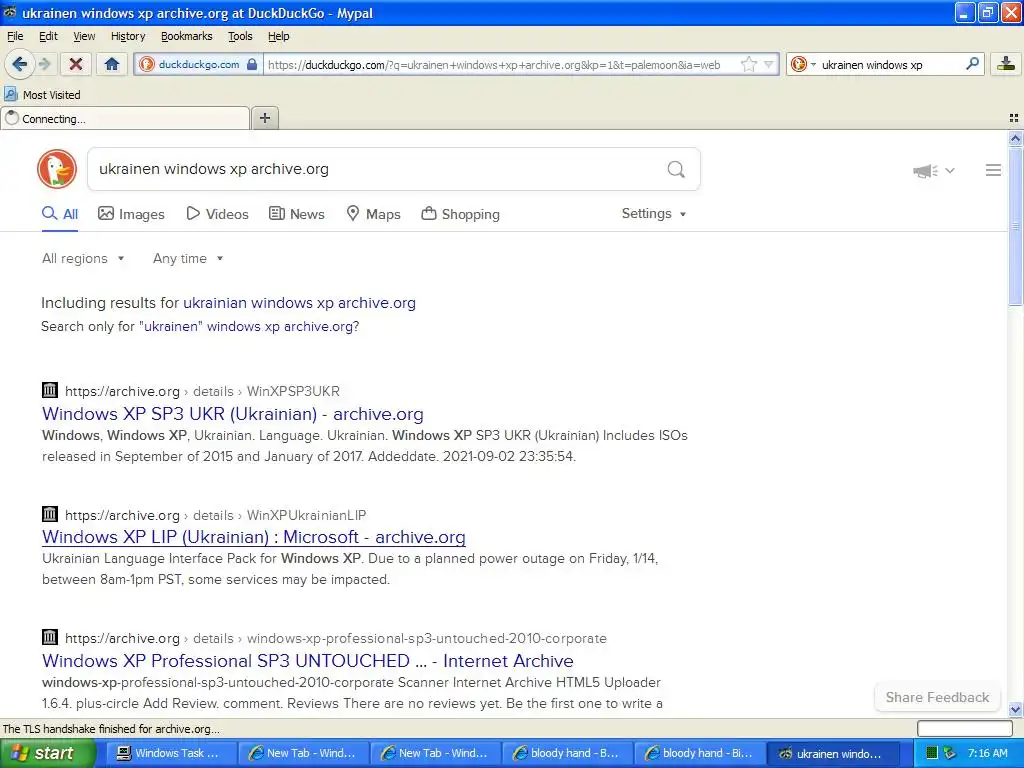The width and height of the screenshot is (1024, 768).
Task: Show all tabs list icon
Action: (x=1014, y=118)
